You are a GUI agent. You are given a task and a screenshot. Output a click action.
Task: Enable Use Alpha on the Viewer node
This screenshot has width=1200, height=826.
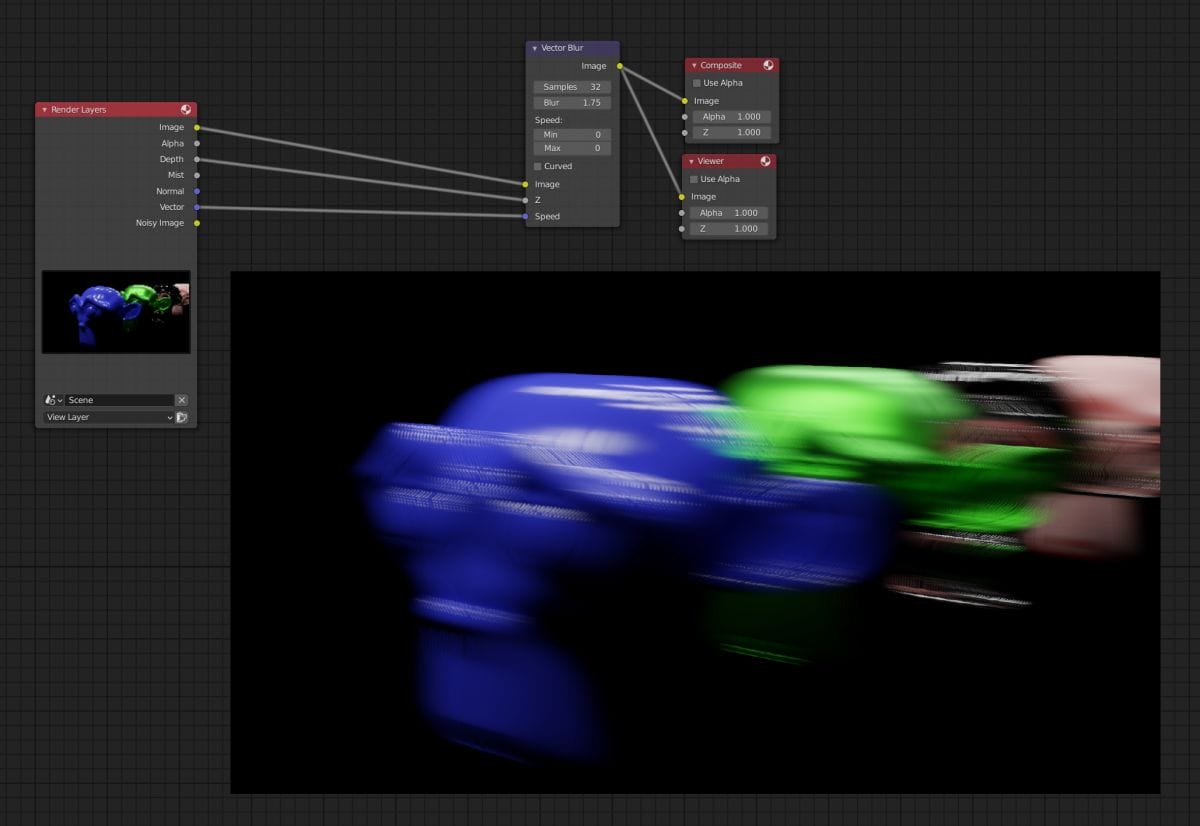696,179
